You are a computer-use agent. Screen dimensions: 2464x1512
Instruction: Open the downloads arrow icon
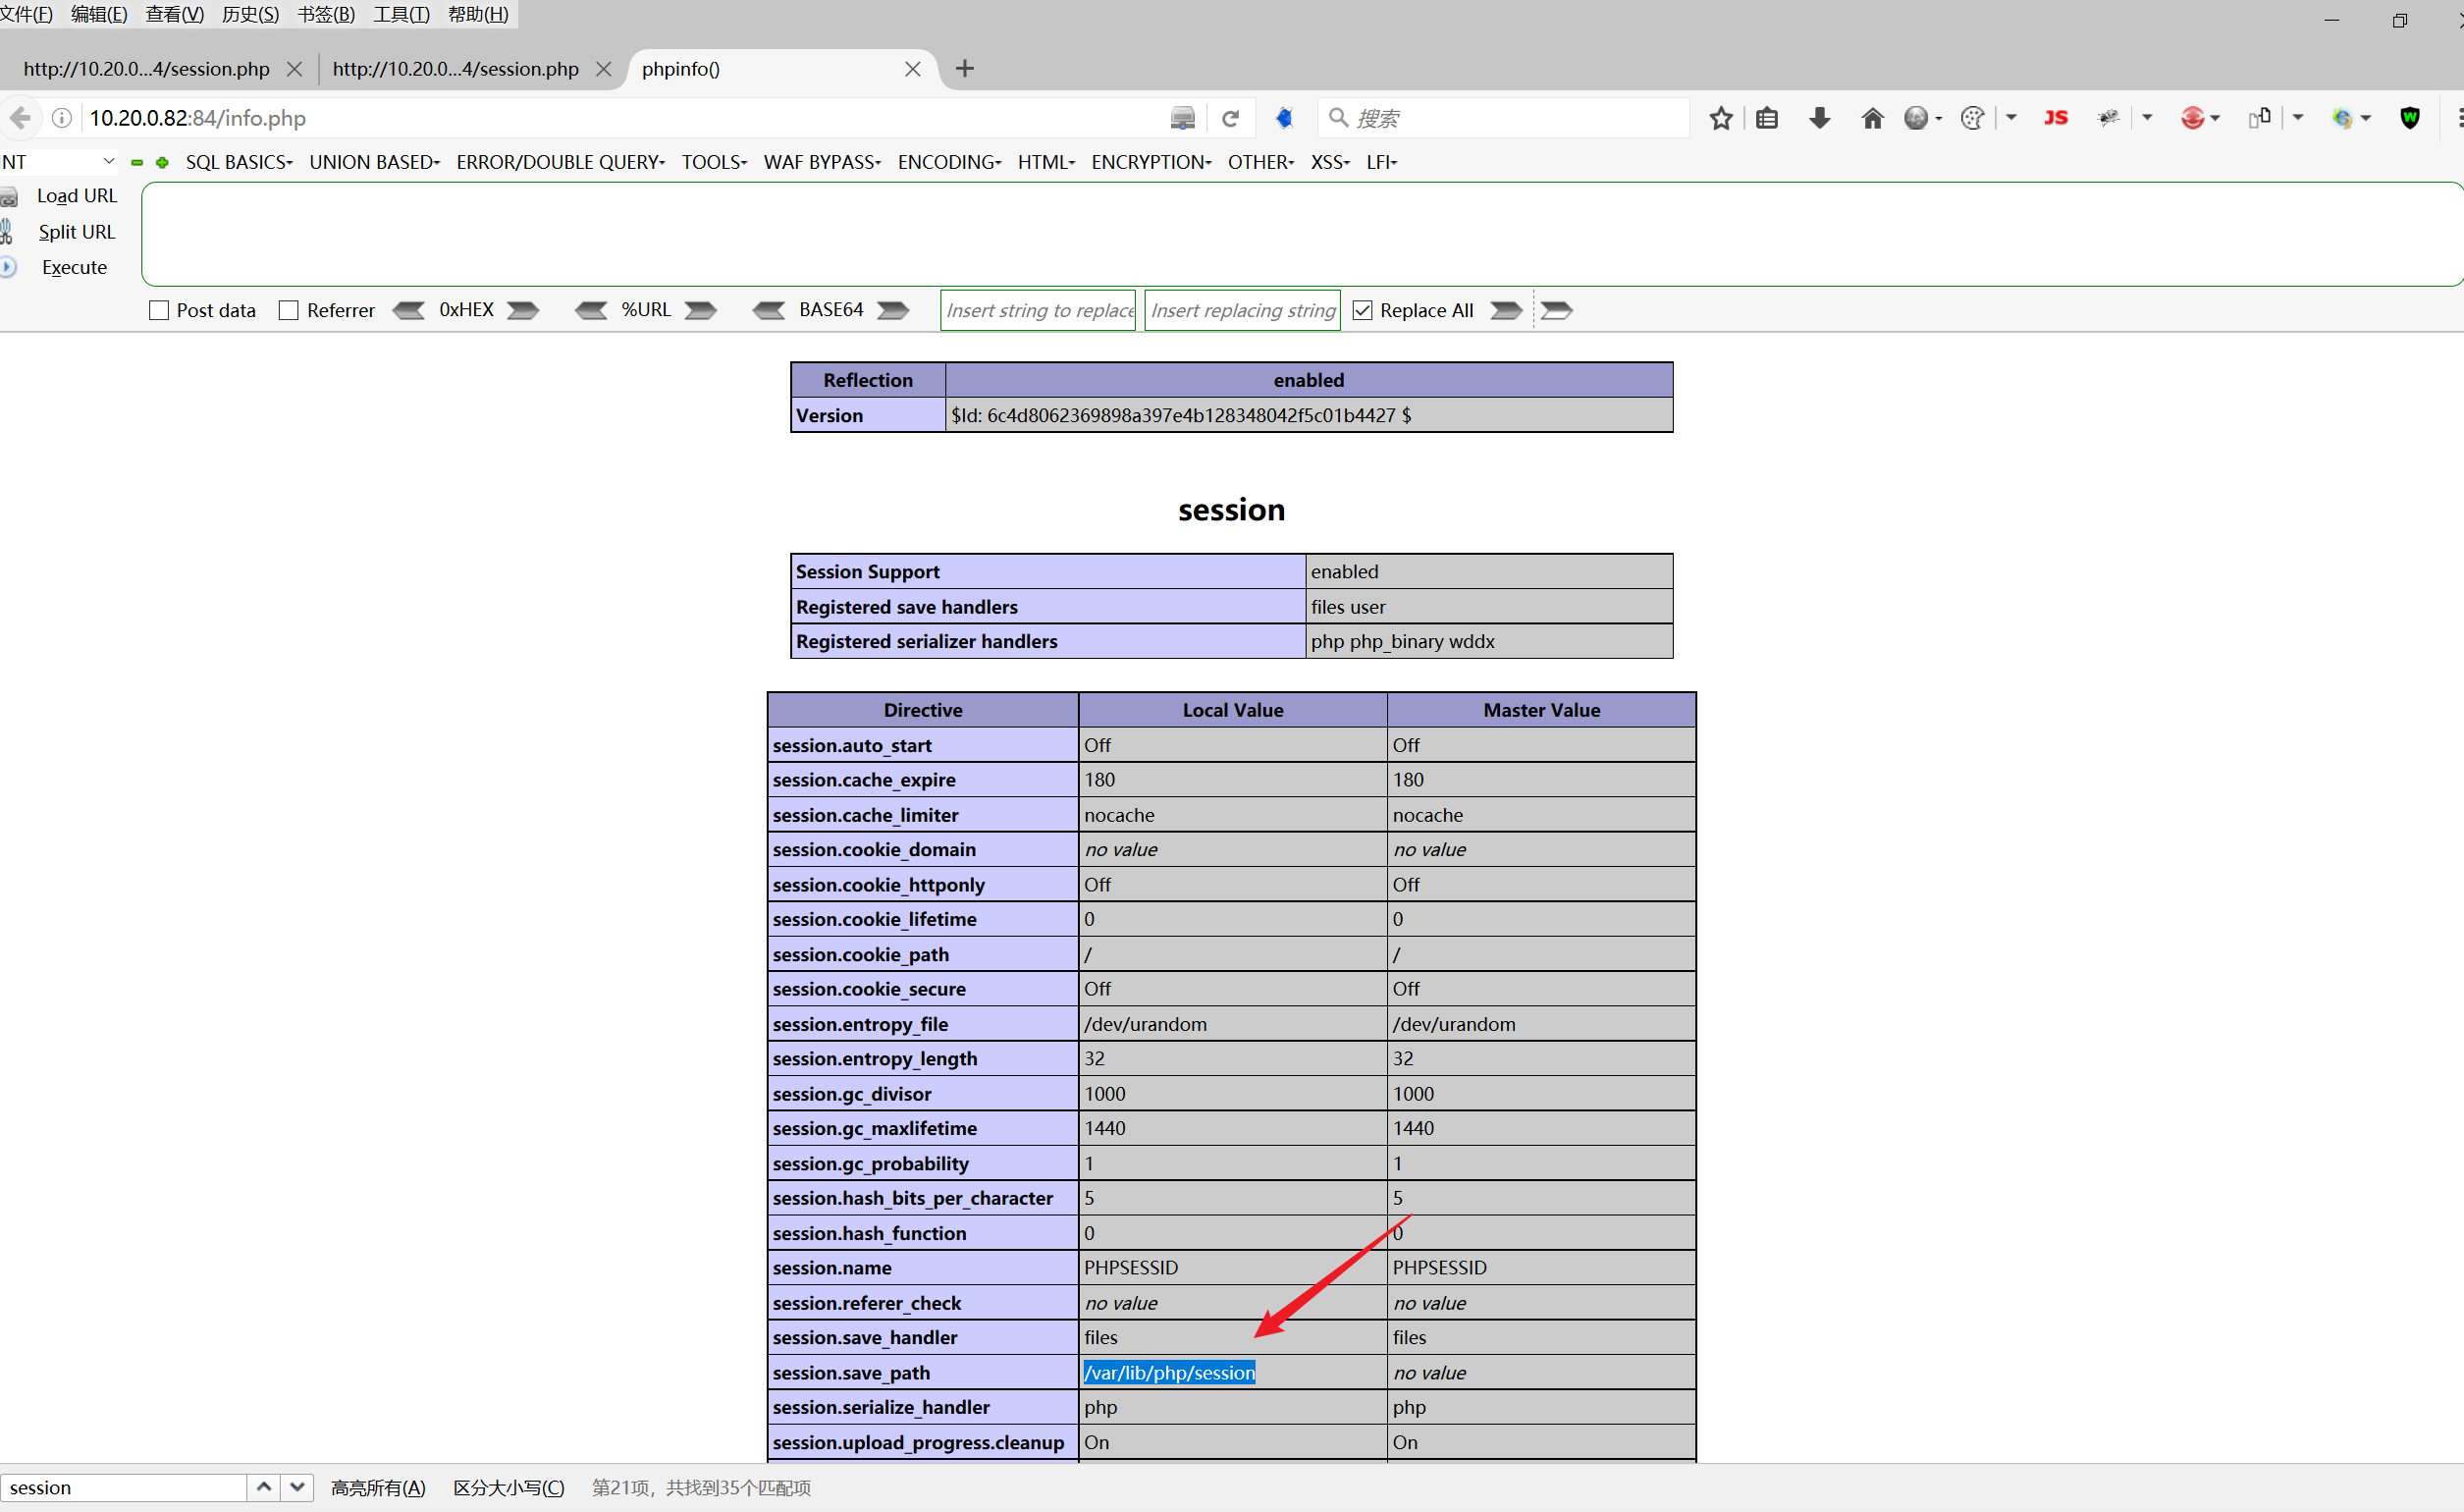coord(1819,118)
